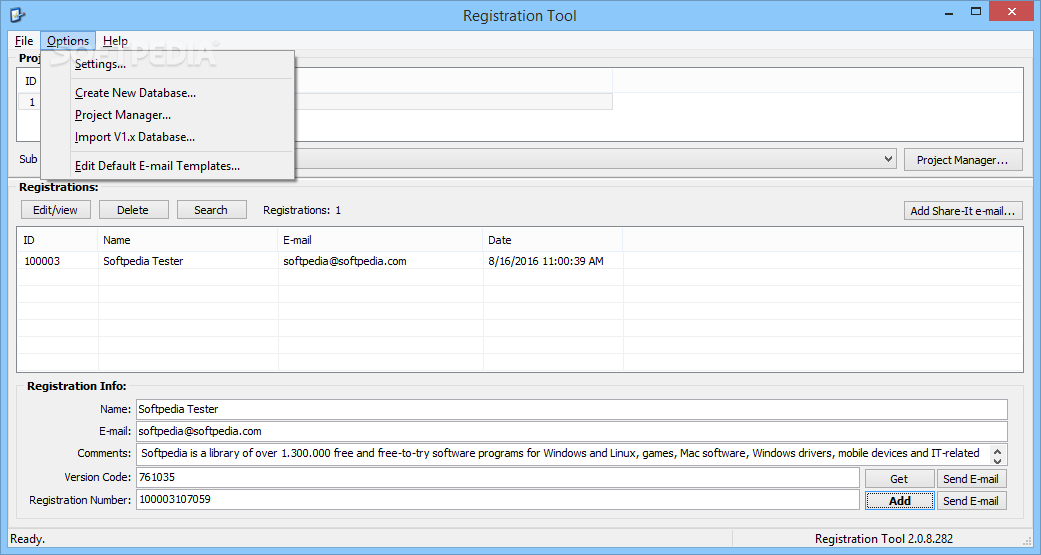Image resolution: width=1041 pixels, height=555 pixels.
Task: Focus the Registration Number field
Action: 498,499
